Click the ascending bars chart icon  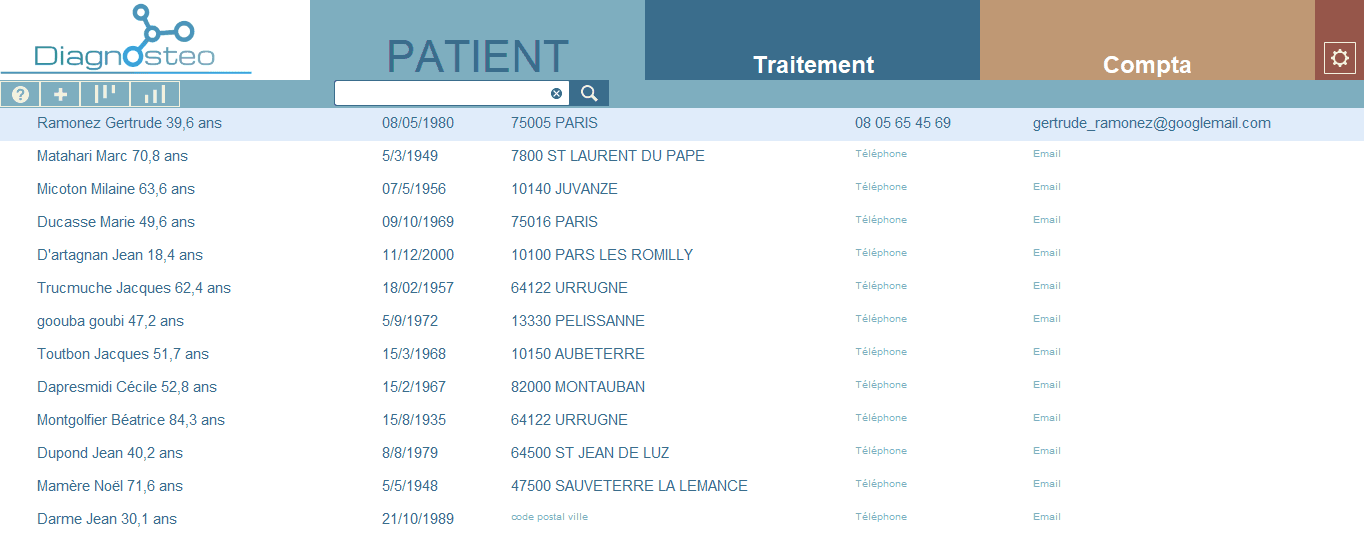[x=155, y=94]
